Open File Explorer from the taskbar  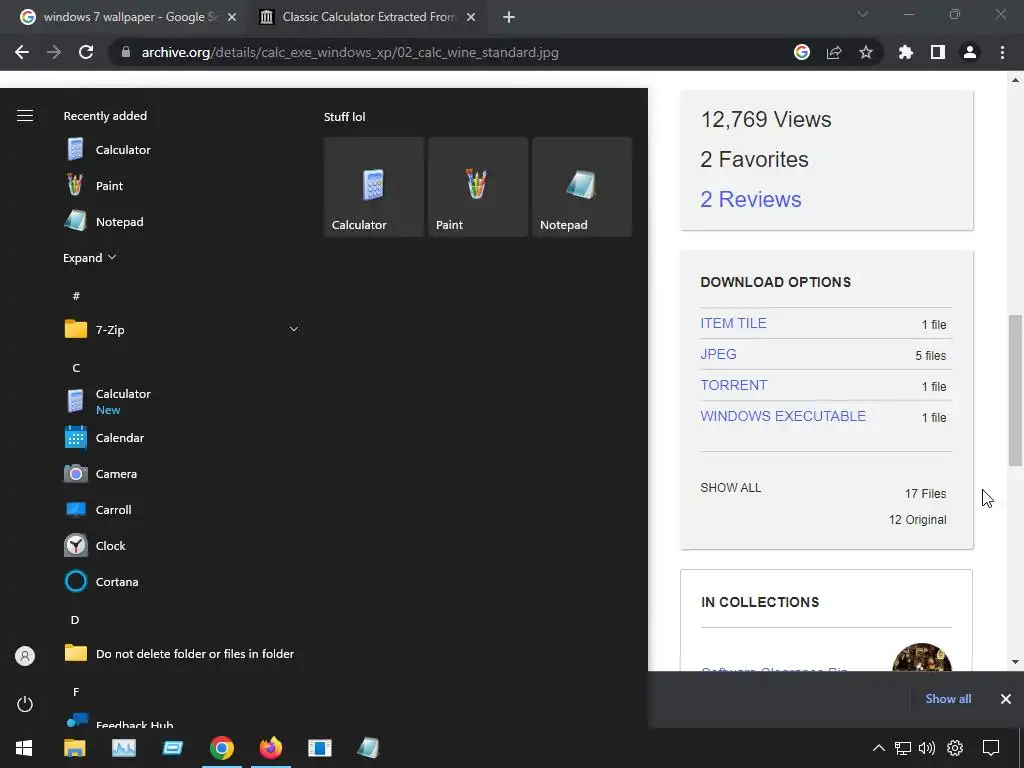(74, 748)
